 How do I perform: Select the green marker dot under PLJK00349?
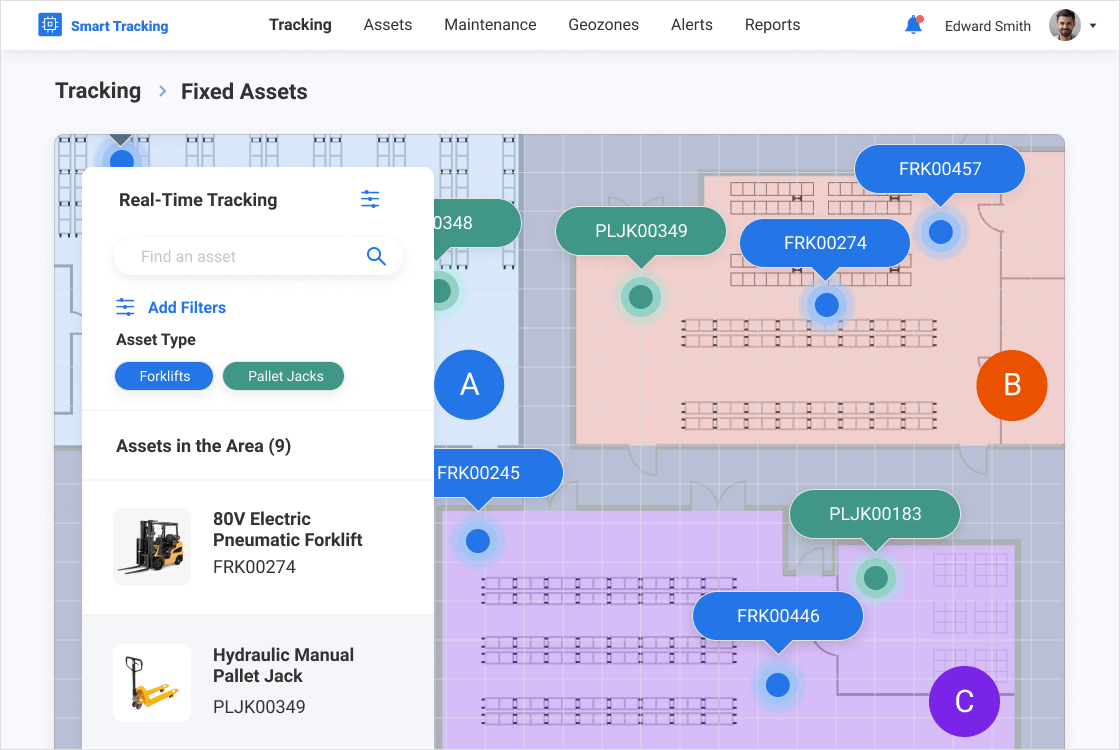click(x=641, y=297)
